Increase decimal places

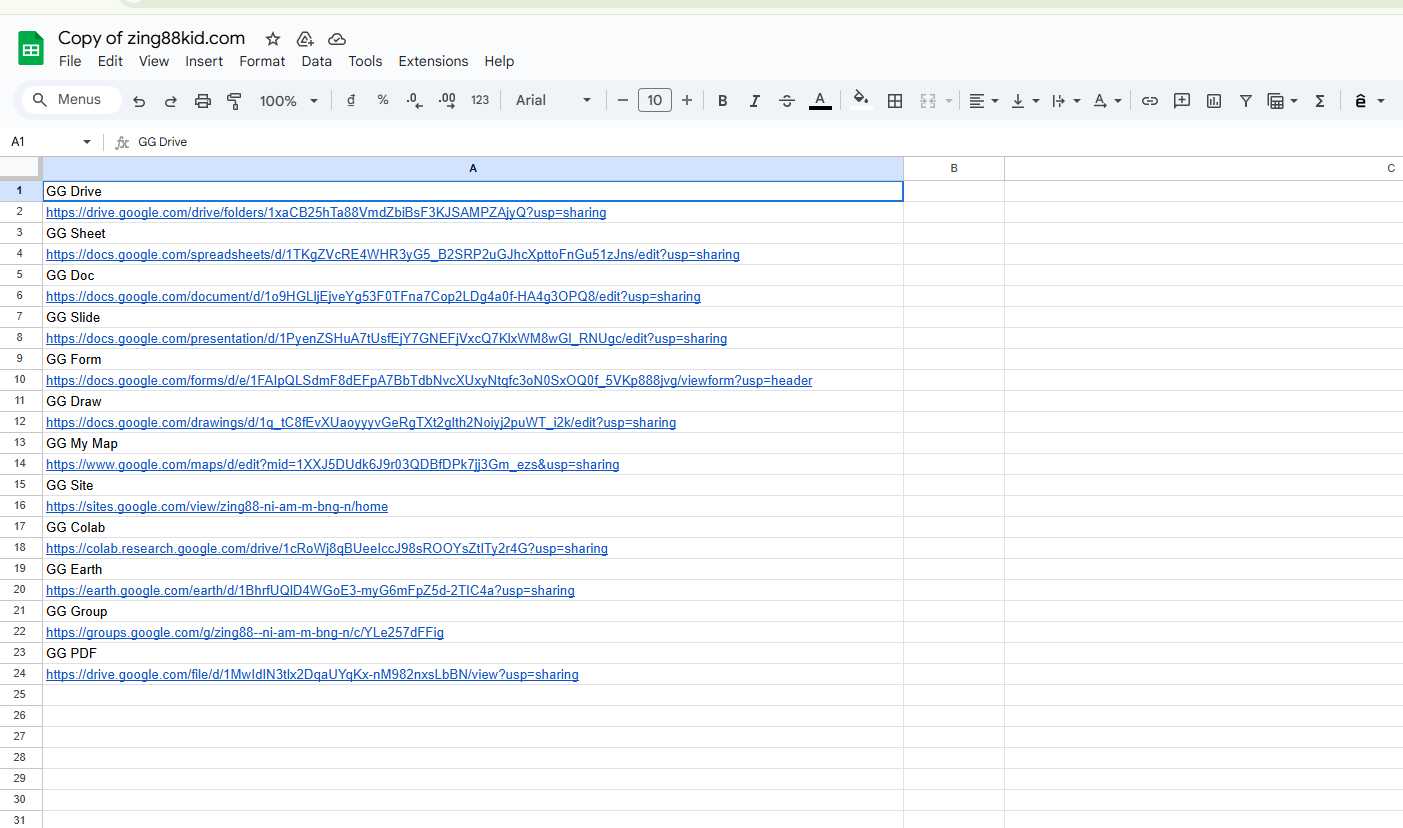click(x=447, y=100)
